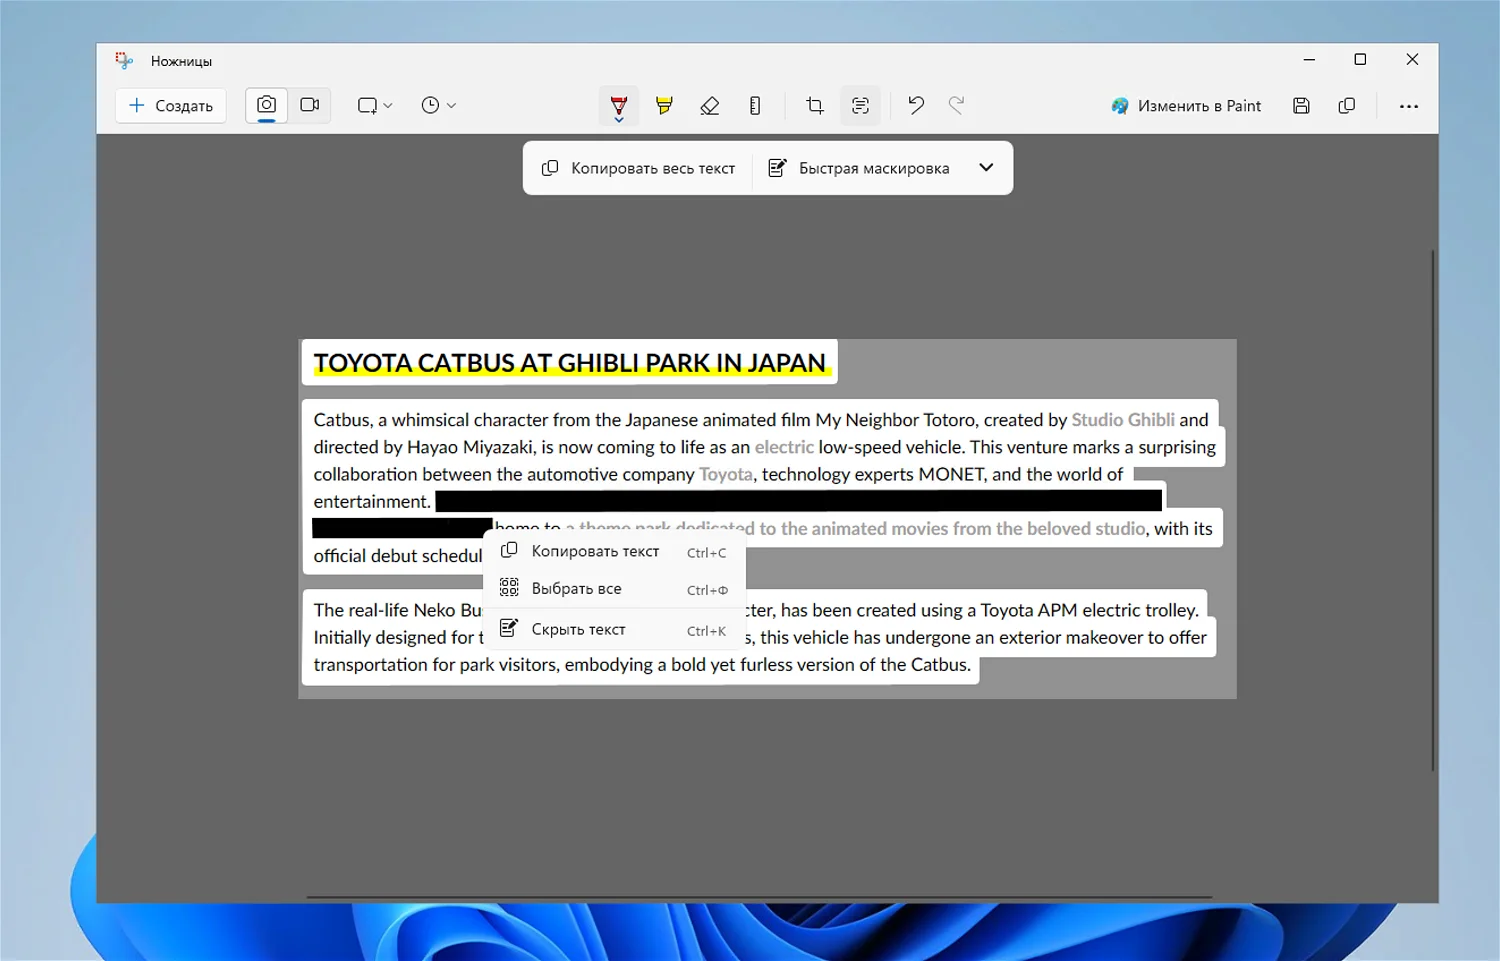Toggle the ruler tool
1500x961 pixels.
pyautogui.click(x=755, y=105)
